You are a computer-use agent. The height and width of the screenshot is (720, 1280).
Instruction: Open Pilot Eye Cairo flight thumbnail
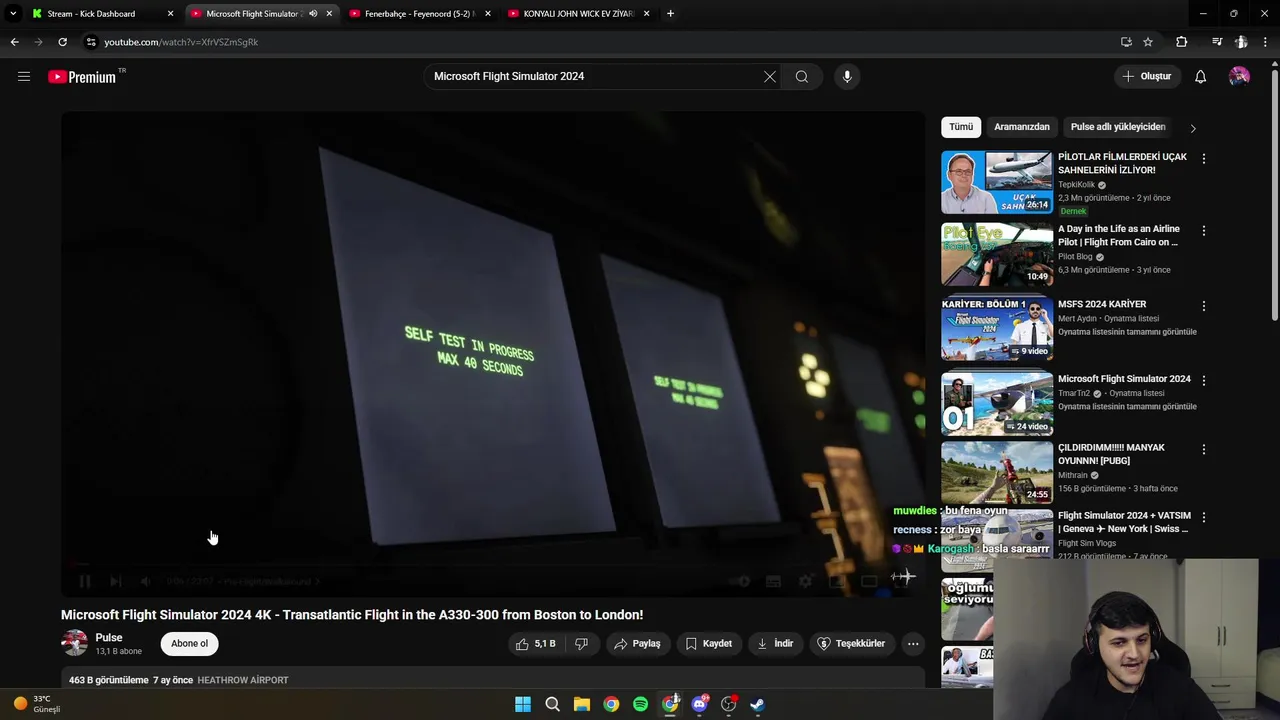(x=997, y=254)
